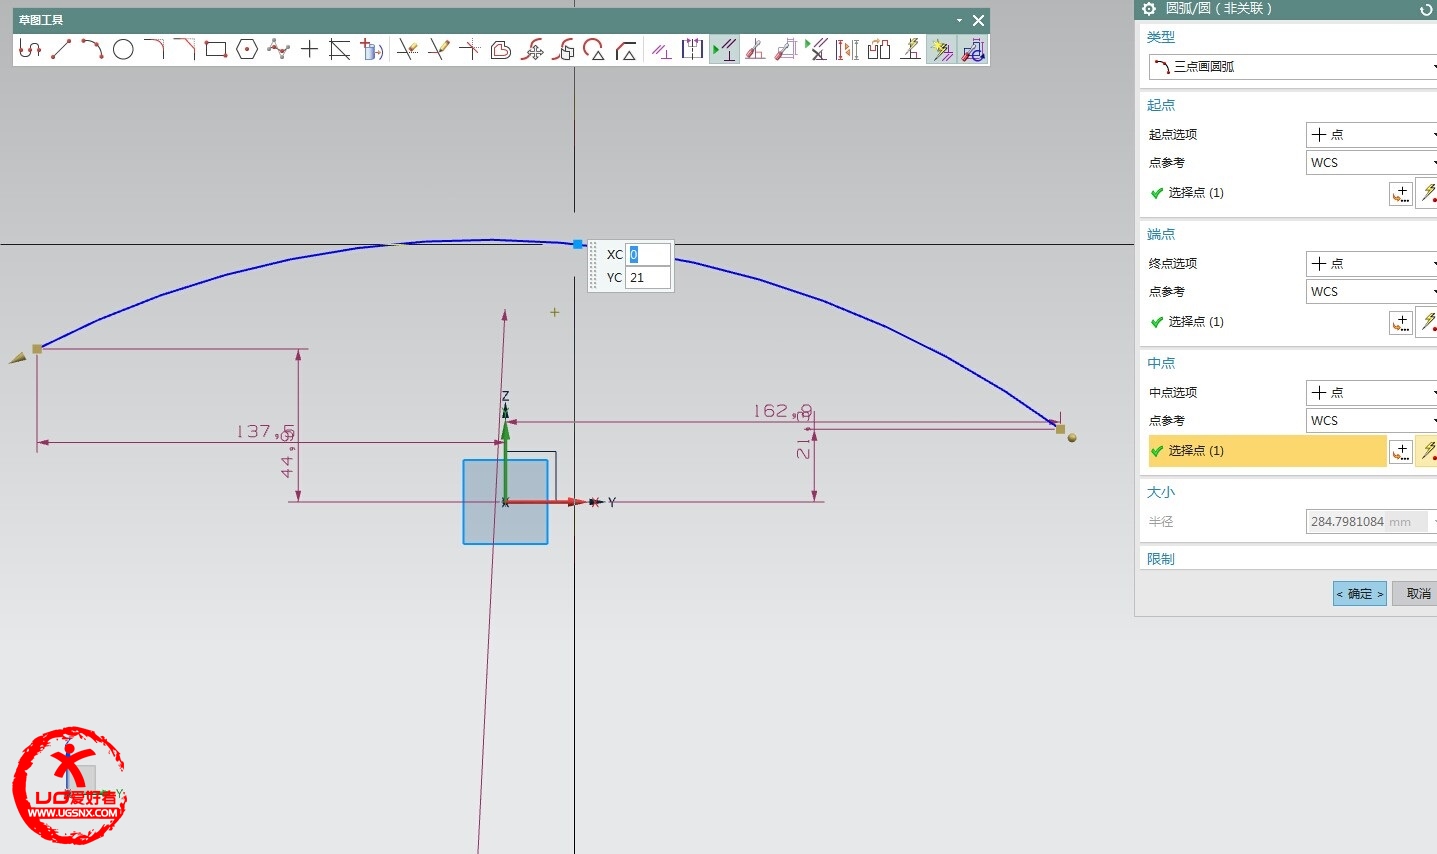Click the Auto Constrain icon
The image size is (1437, 854).
coord(755,49)
